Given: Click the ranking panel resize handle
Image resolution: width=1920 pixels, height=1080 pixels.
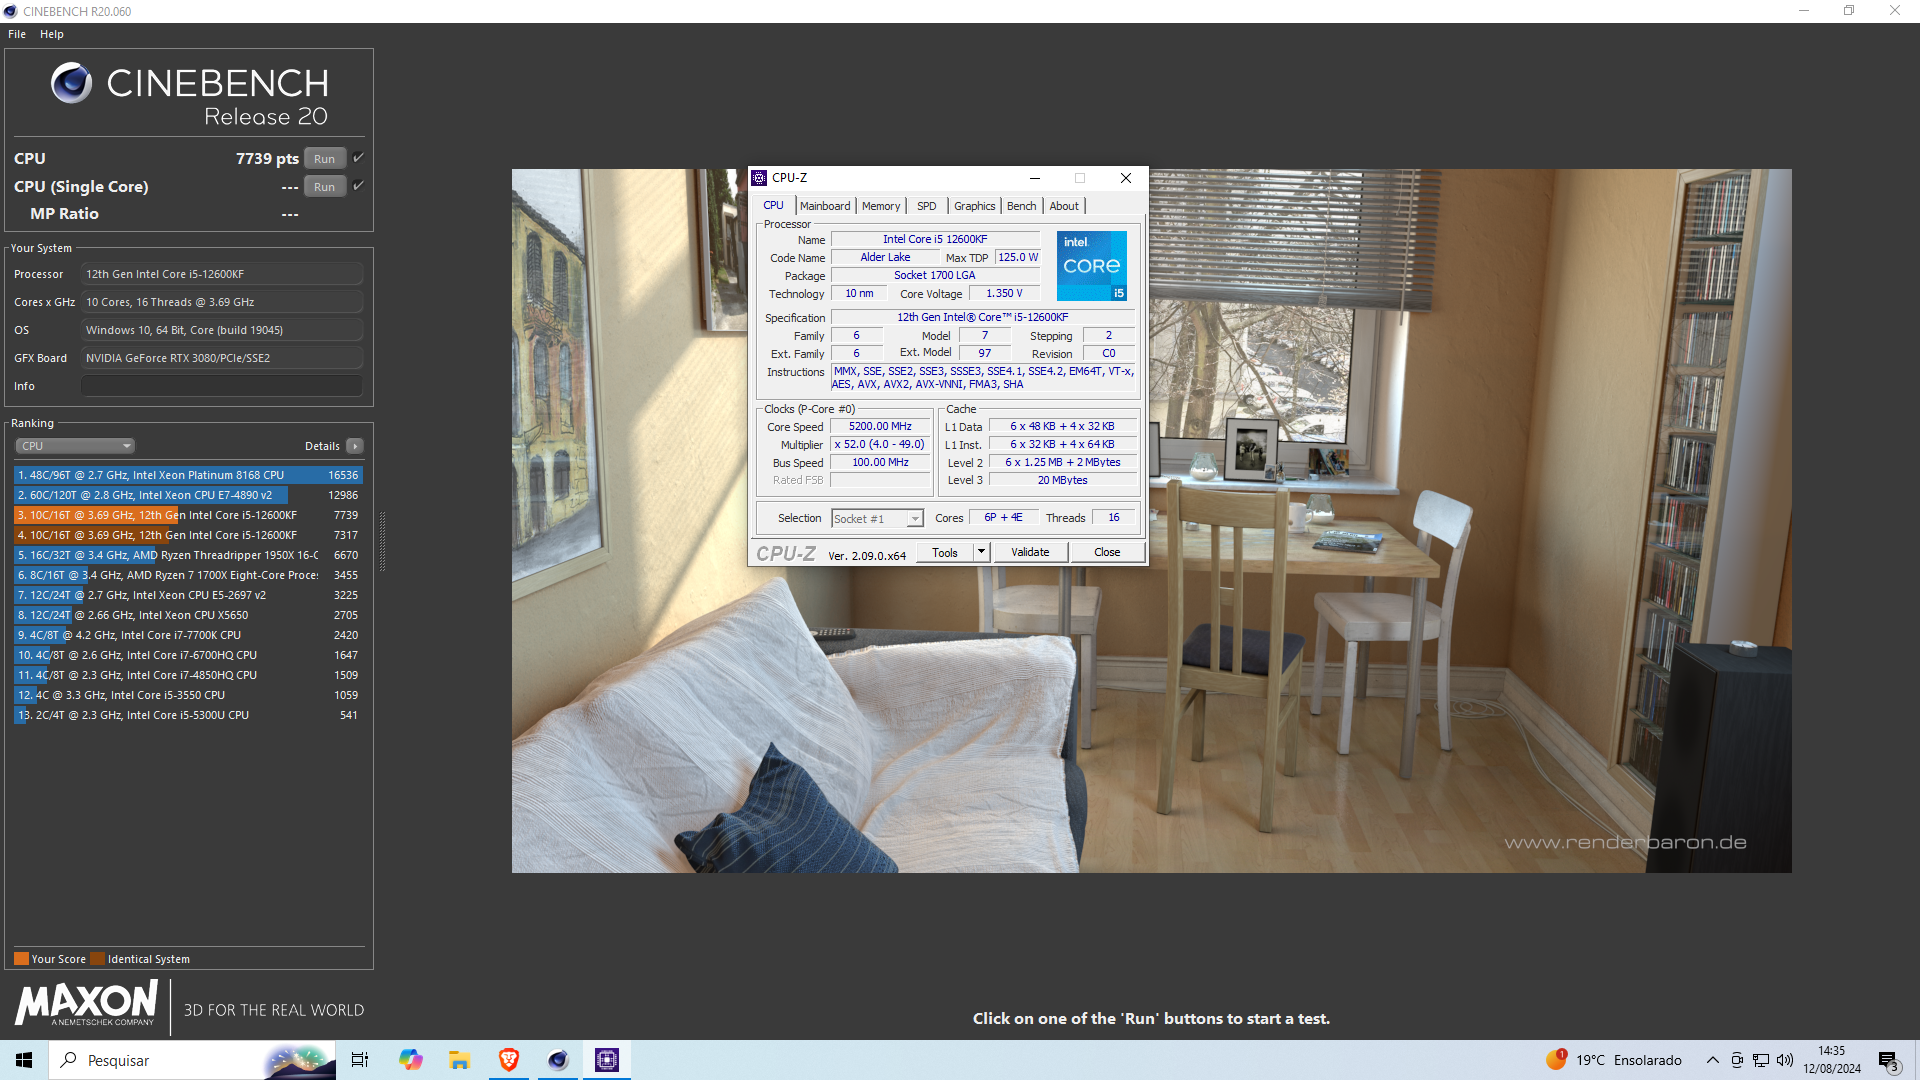Looking at the screenshot, I should pyautogui.click(x=382, y=540).
